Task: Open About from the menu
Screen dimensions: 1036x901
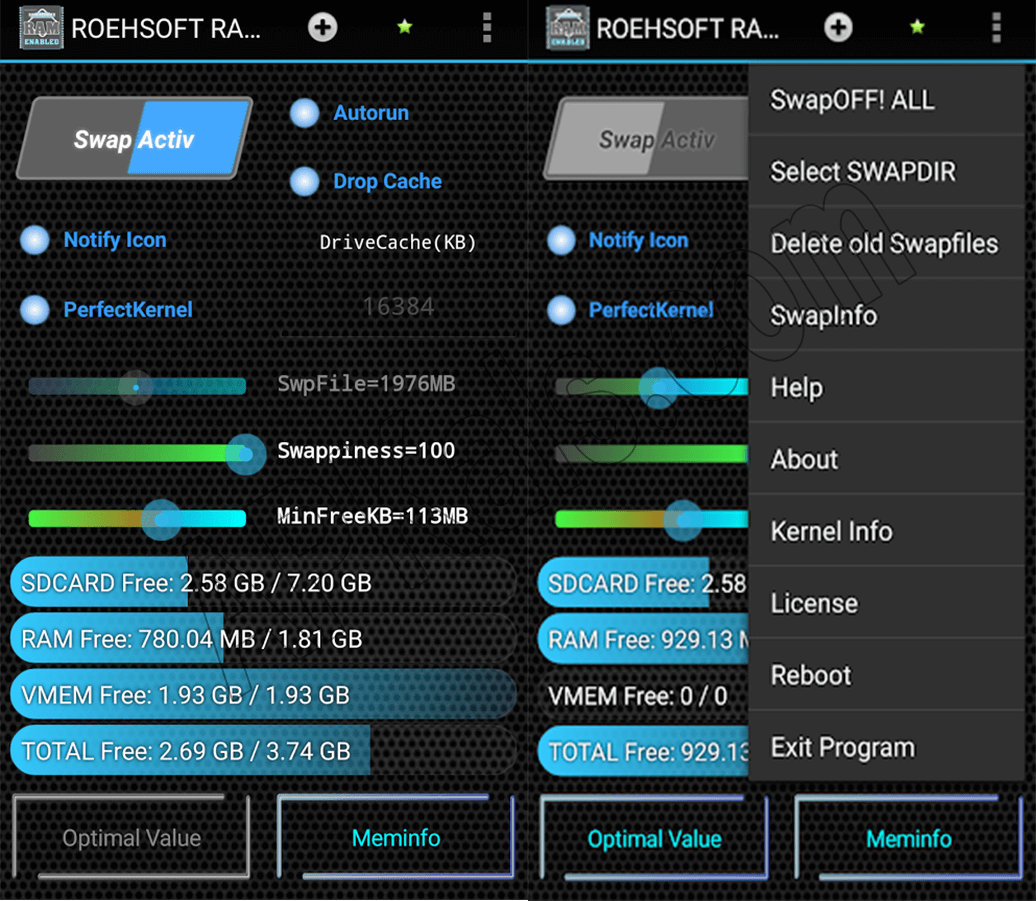Action: pyautogui.click(x=887, y=460)
